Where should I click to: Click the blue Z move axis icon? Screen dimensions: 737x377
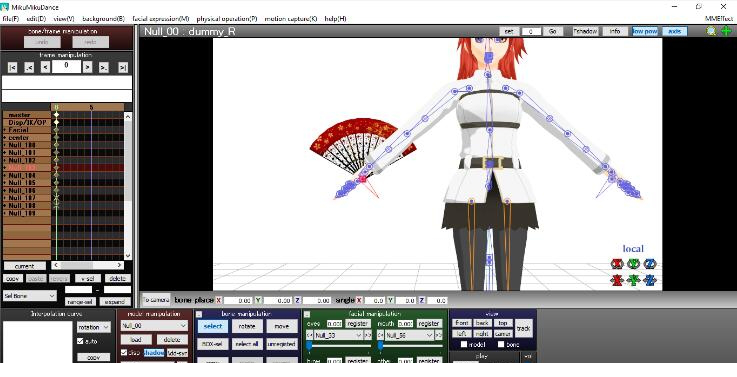pos(650,280)
